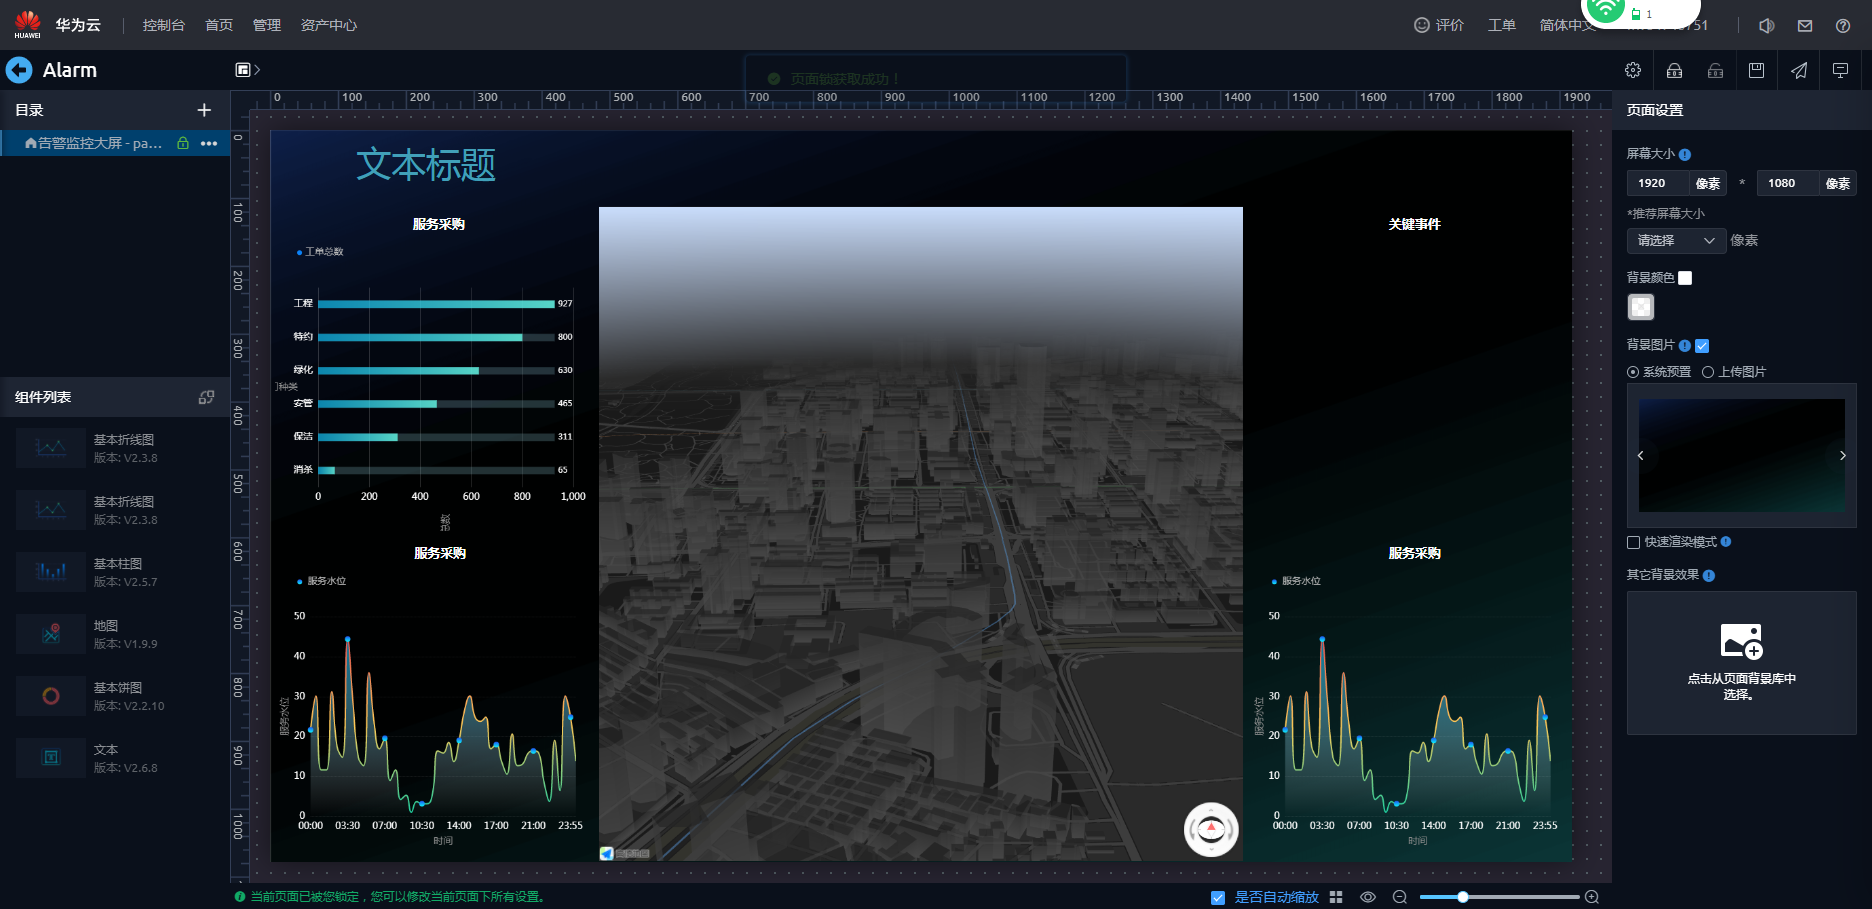The width and height of the screenshot is (1872, 909).
Task: Select the 告警监控大屏 page in the directory
Action: (x=115, y=143)
